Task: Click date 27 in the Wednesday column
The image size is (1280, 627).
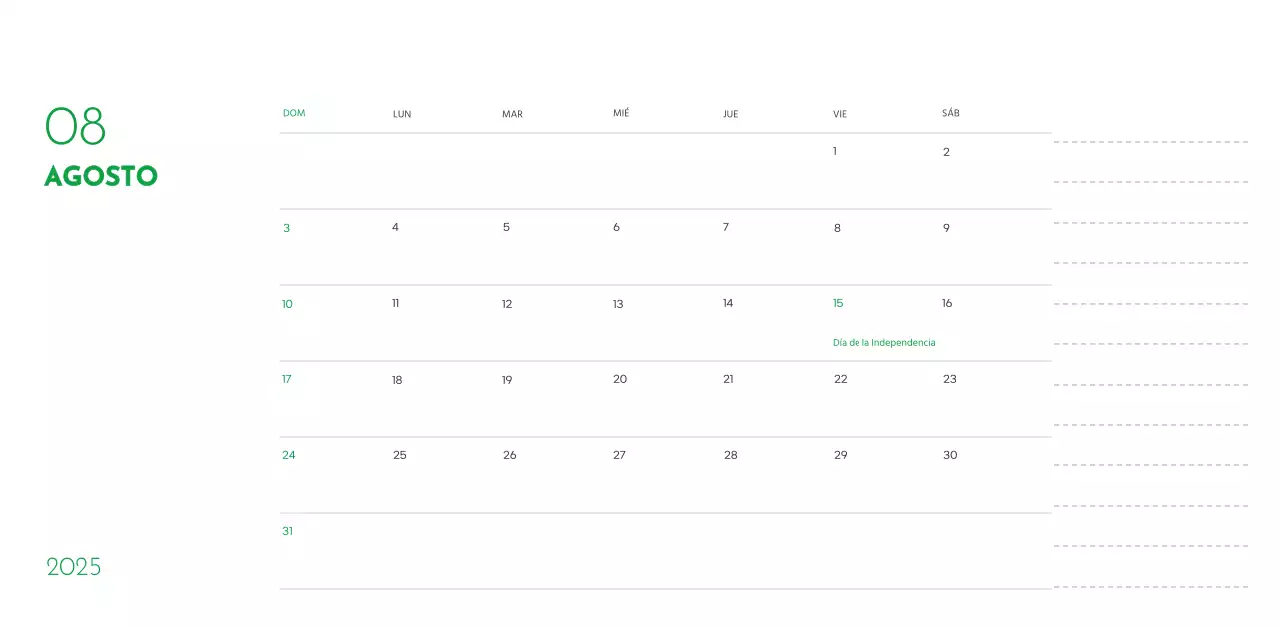Action: click(619, 455)
